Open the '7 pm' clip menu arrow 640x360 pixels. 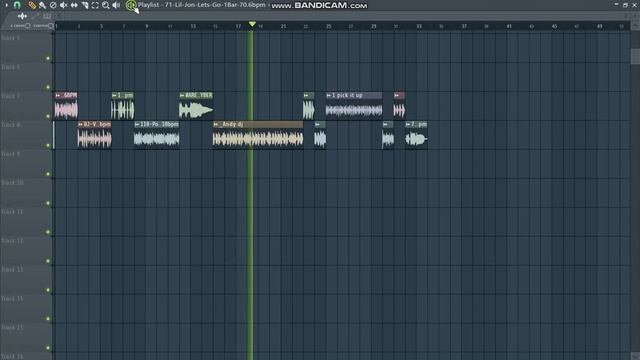(x=408, y=124)
